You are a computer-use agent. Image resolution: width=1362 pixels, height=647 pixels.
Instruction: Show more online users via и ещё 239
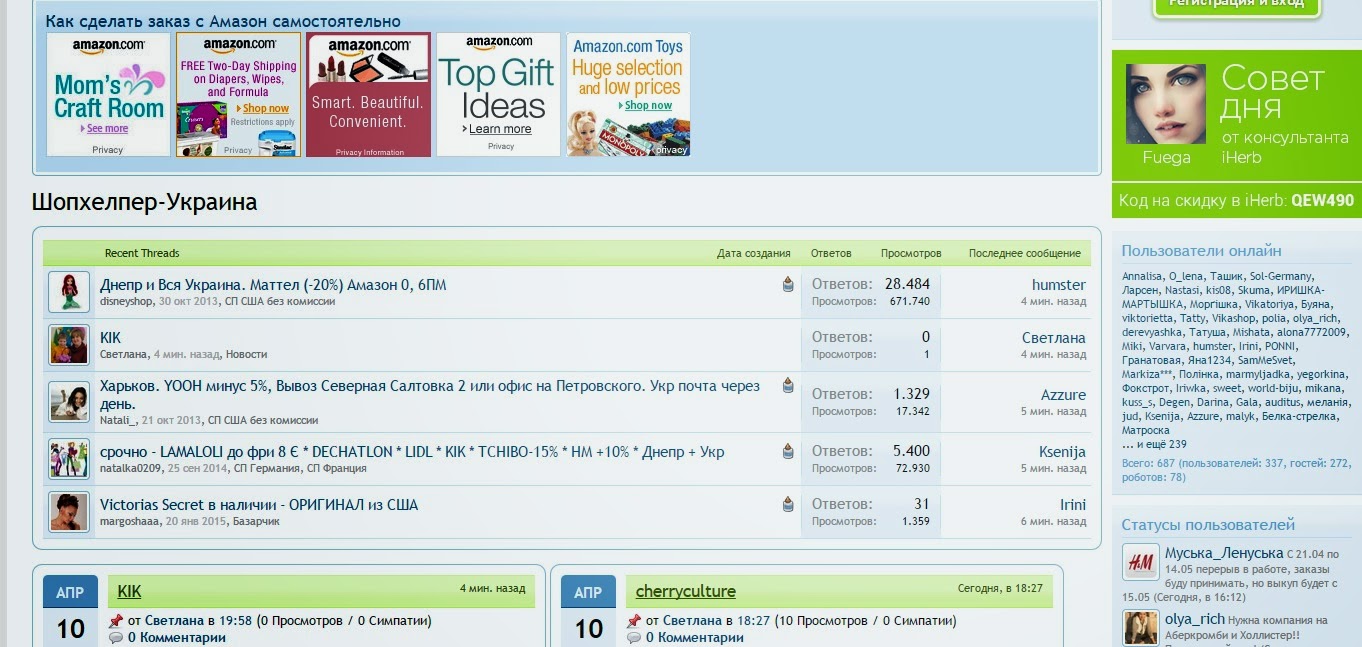coord(1154,444)
